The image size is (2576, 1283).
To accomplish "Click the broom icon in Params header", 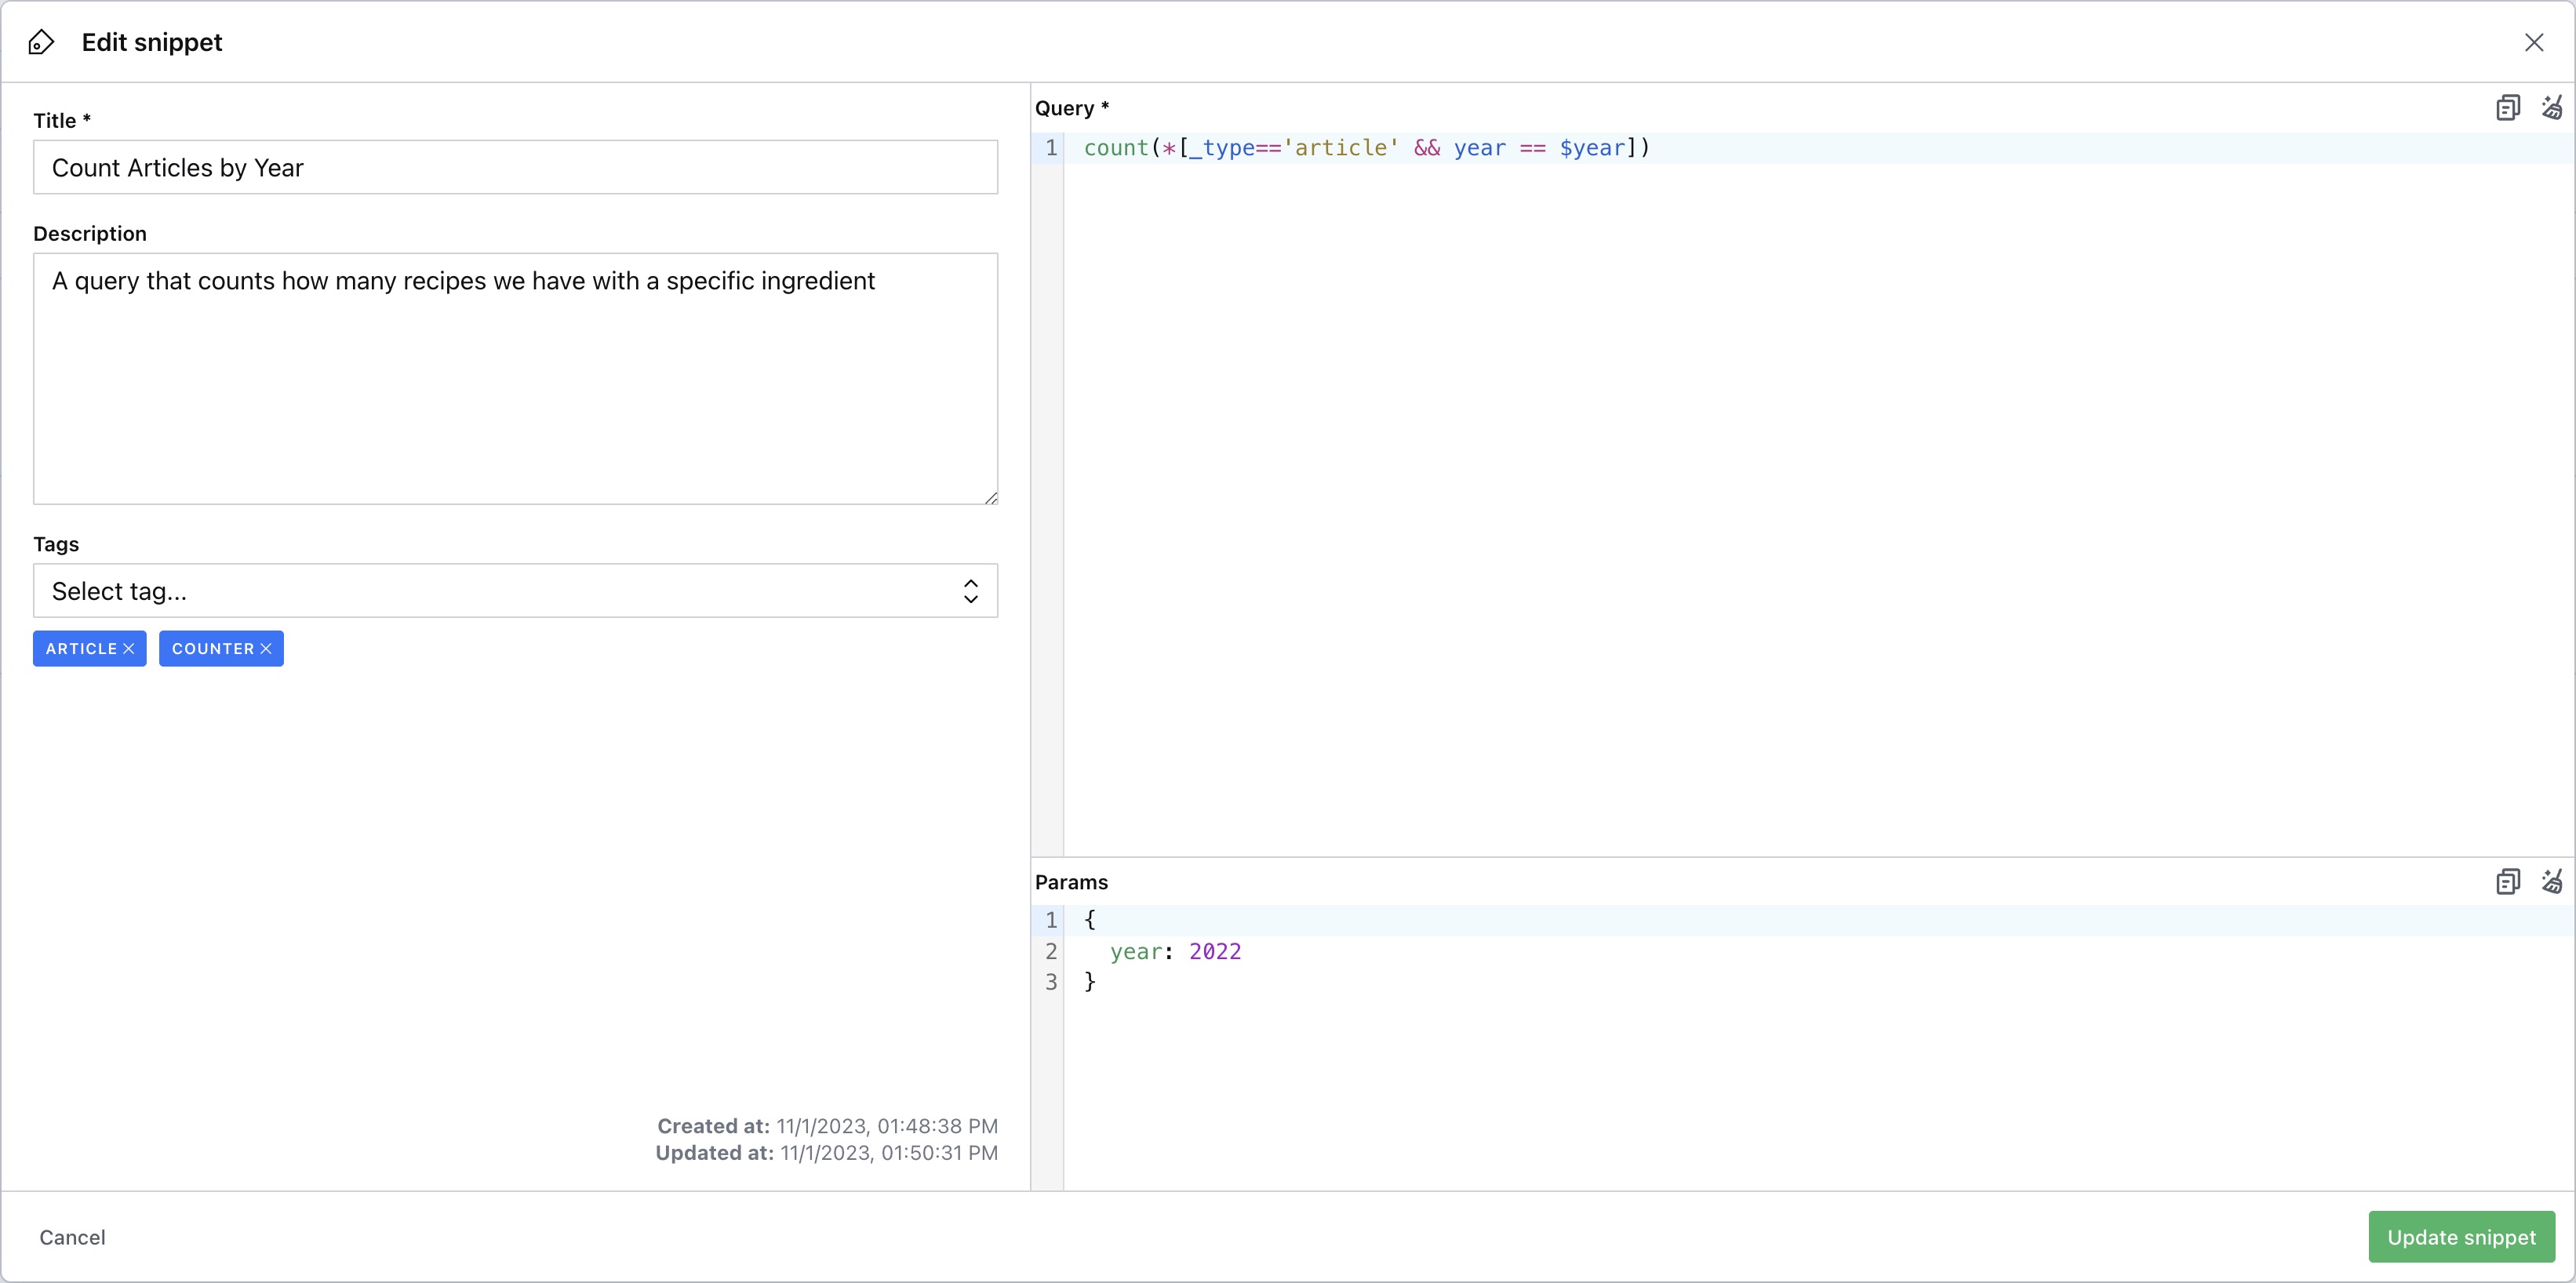I will [2552, 881].
